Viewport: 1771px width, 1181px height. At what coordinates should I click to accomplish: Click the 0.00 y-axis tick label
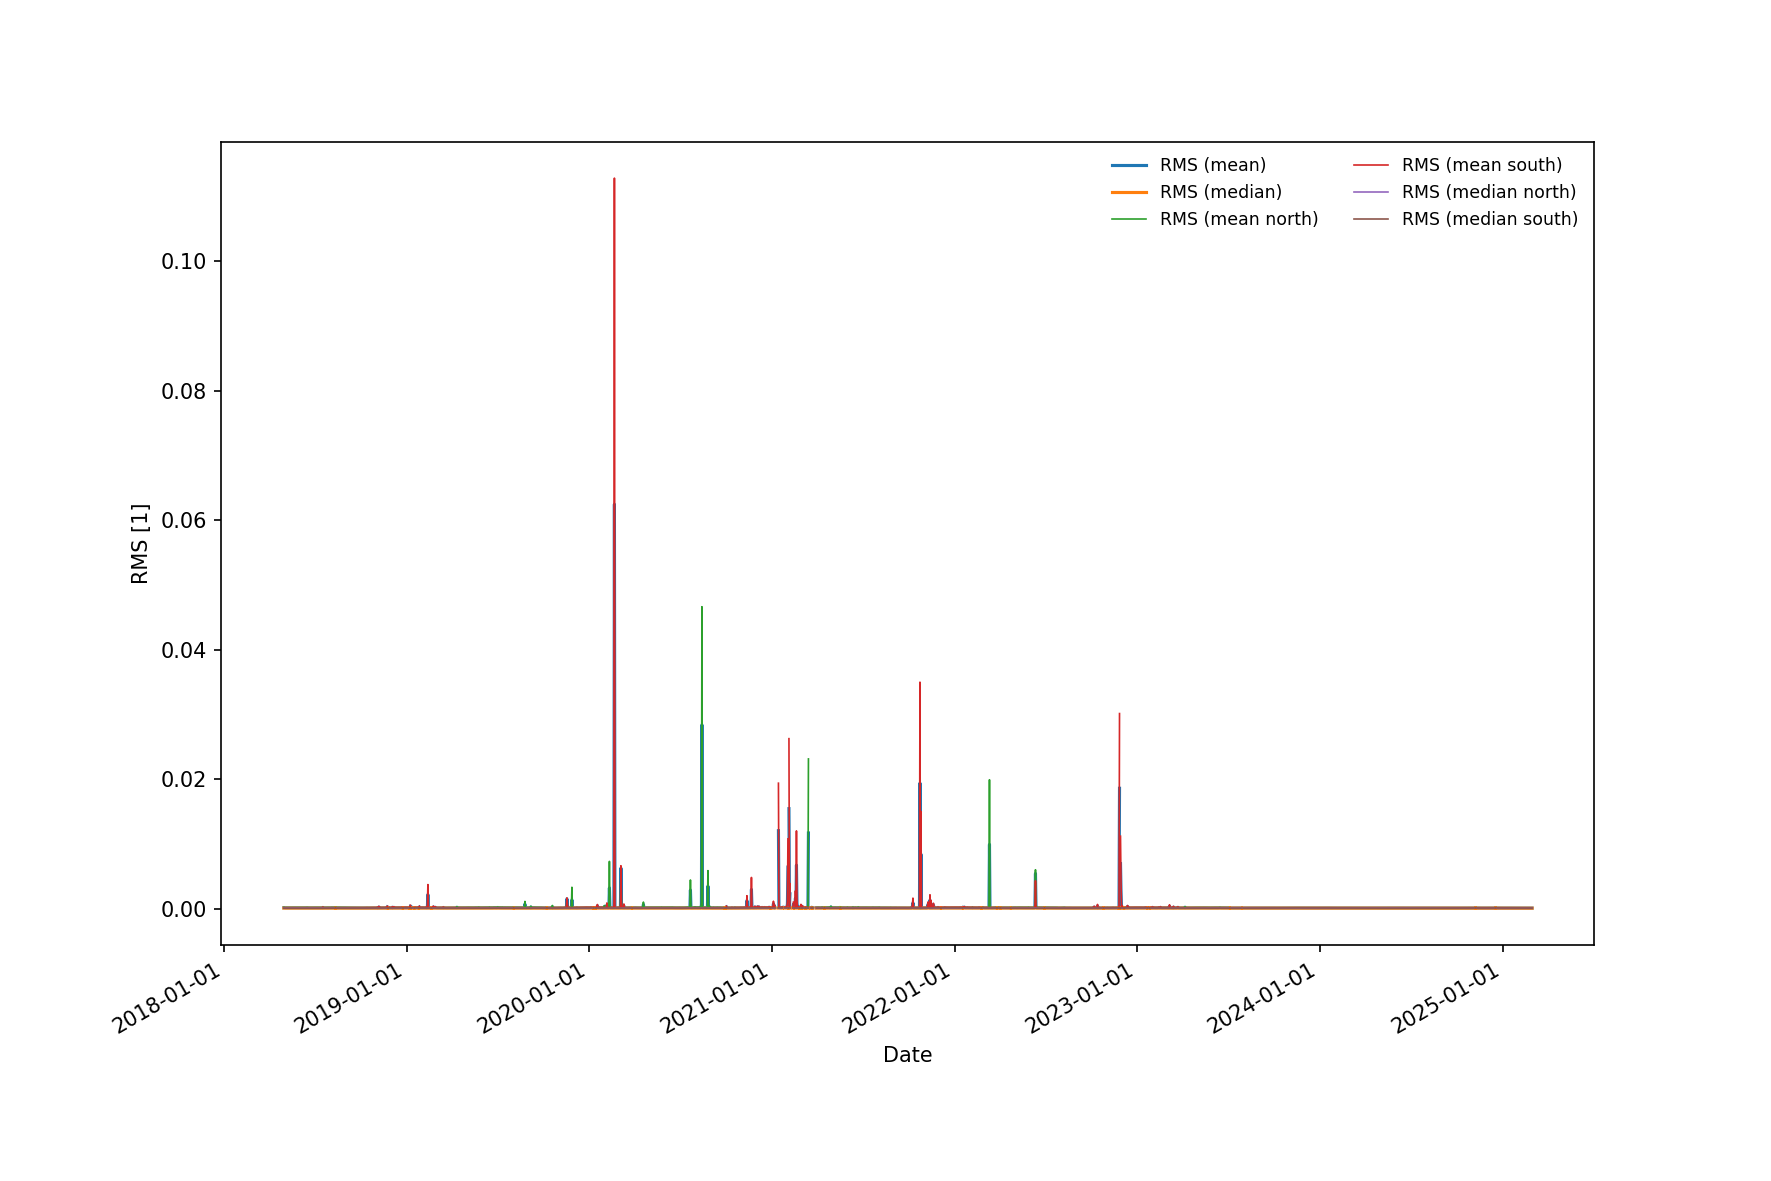coord(184,909)
